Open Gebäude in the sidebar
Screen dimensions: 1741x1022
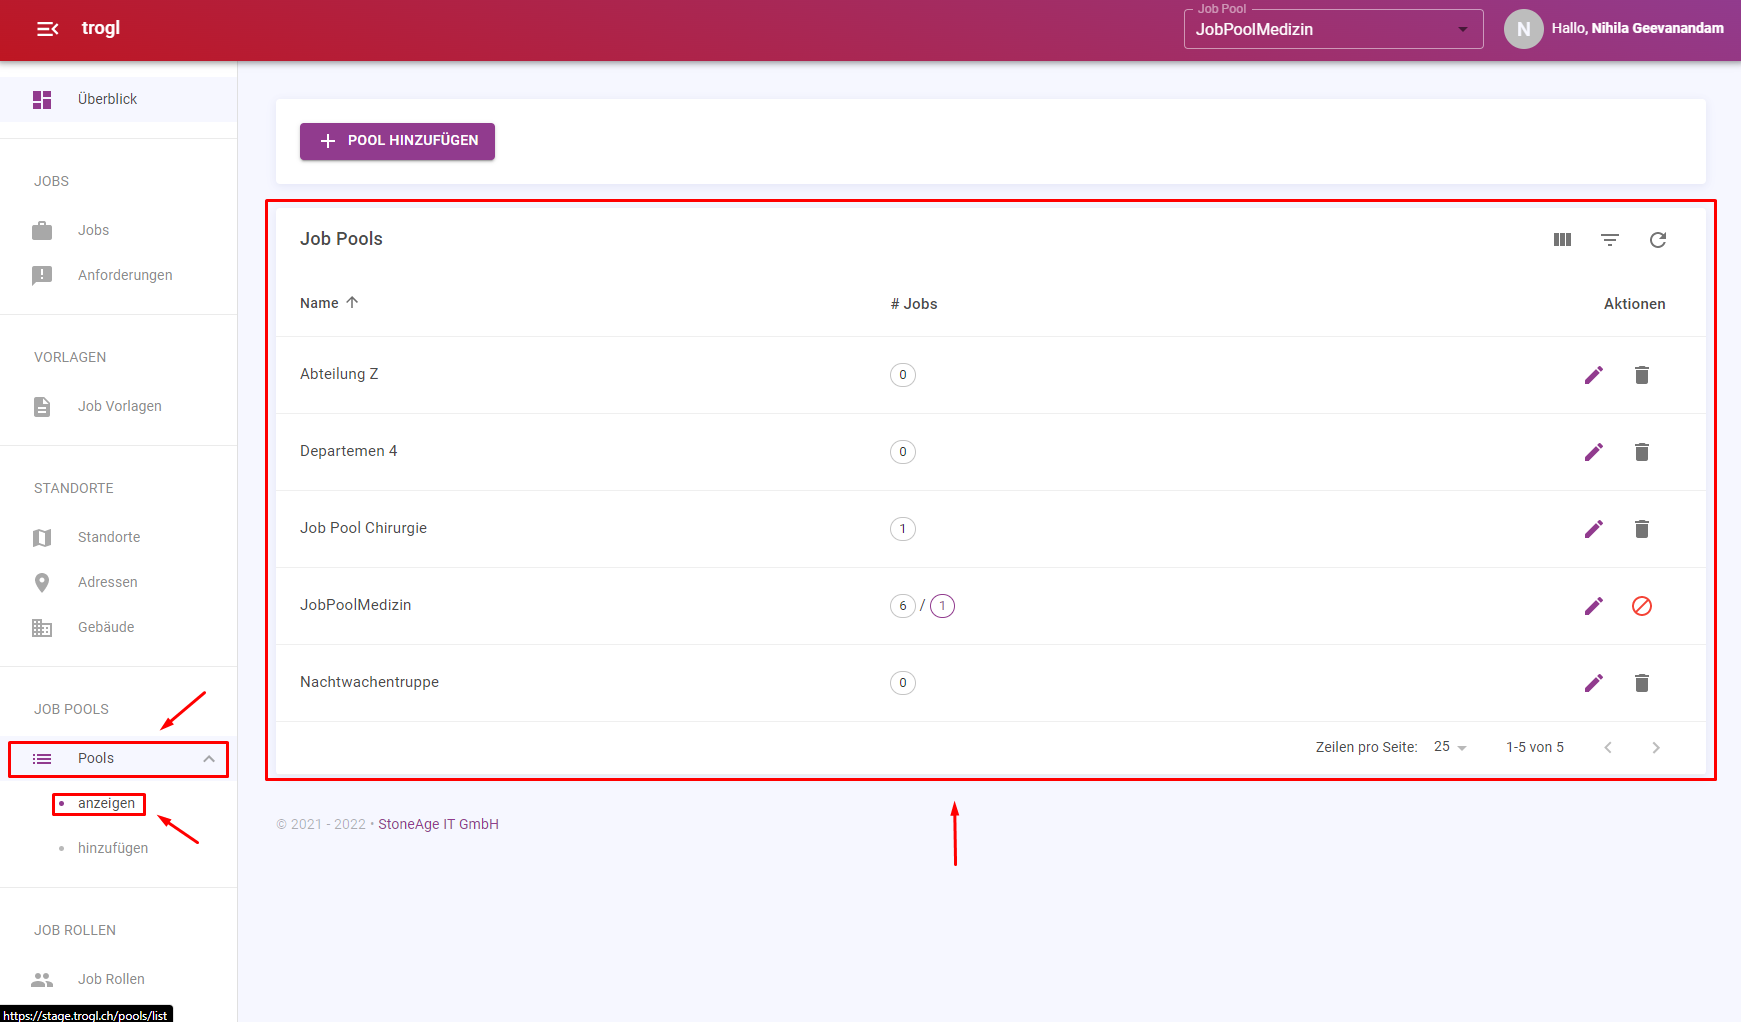point(106,627)
